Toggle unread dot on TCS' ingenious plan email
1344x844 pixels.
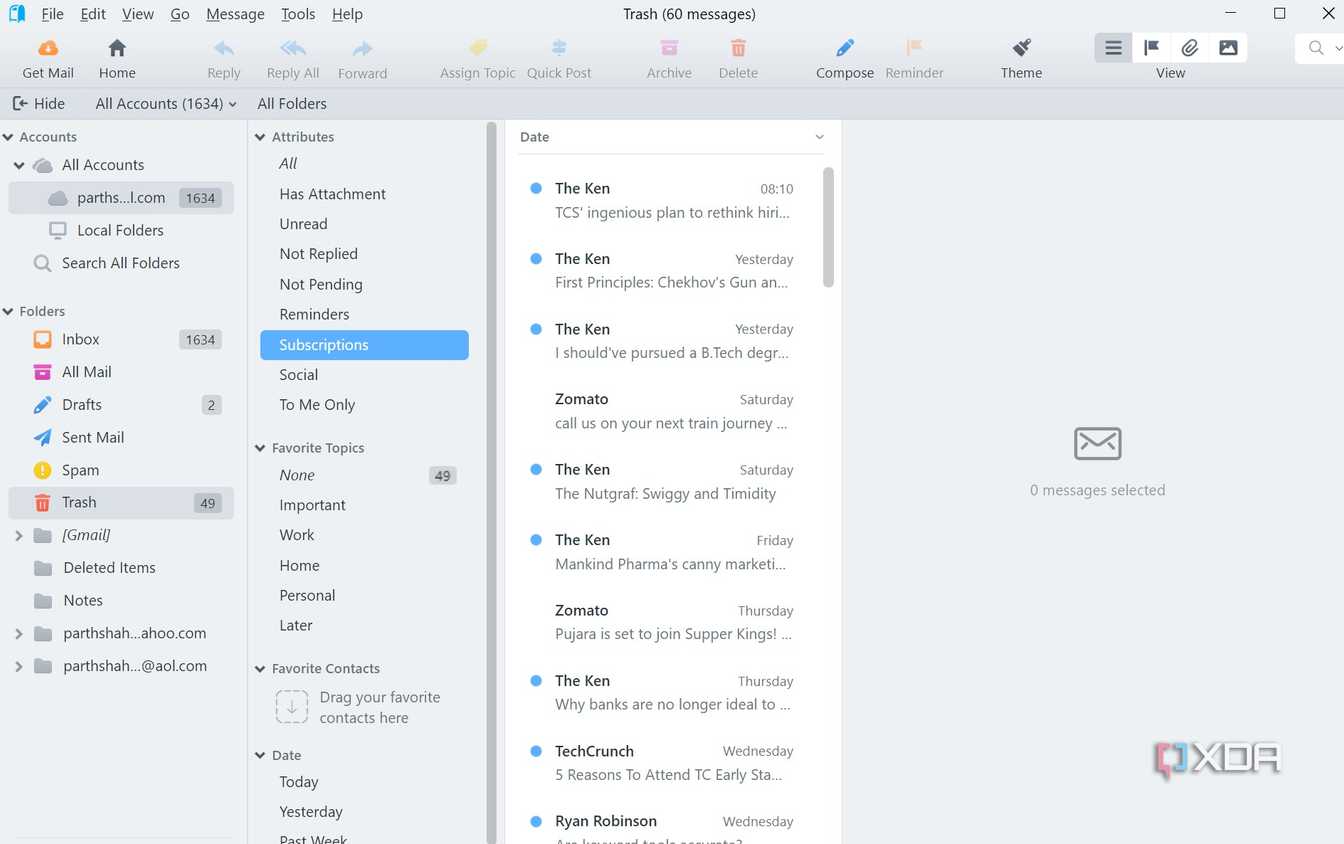tap(536, 188)
